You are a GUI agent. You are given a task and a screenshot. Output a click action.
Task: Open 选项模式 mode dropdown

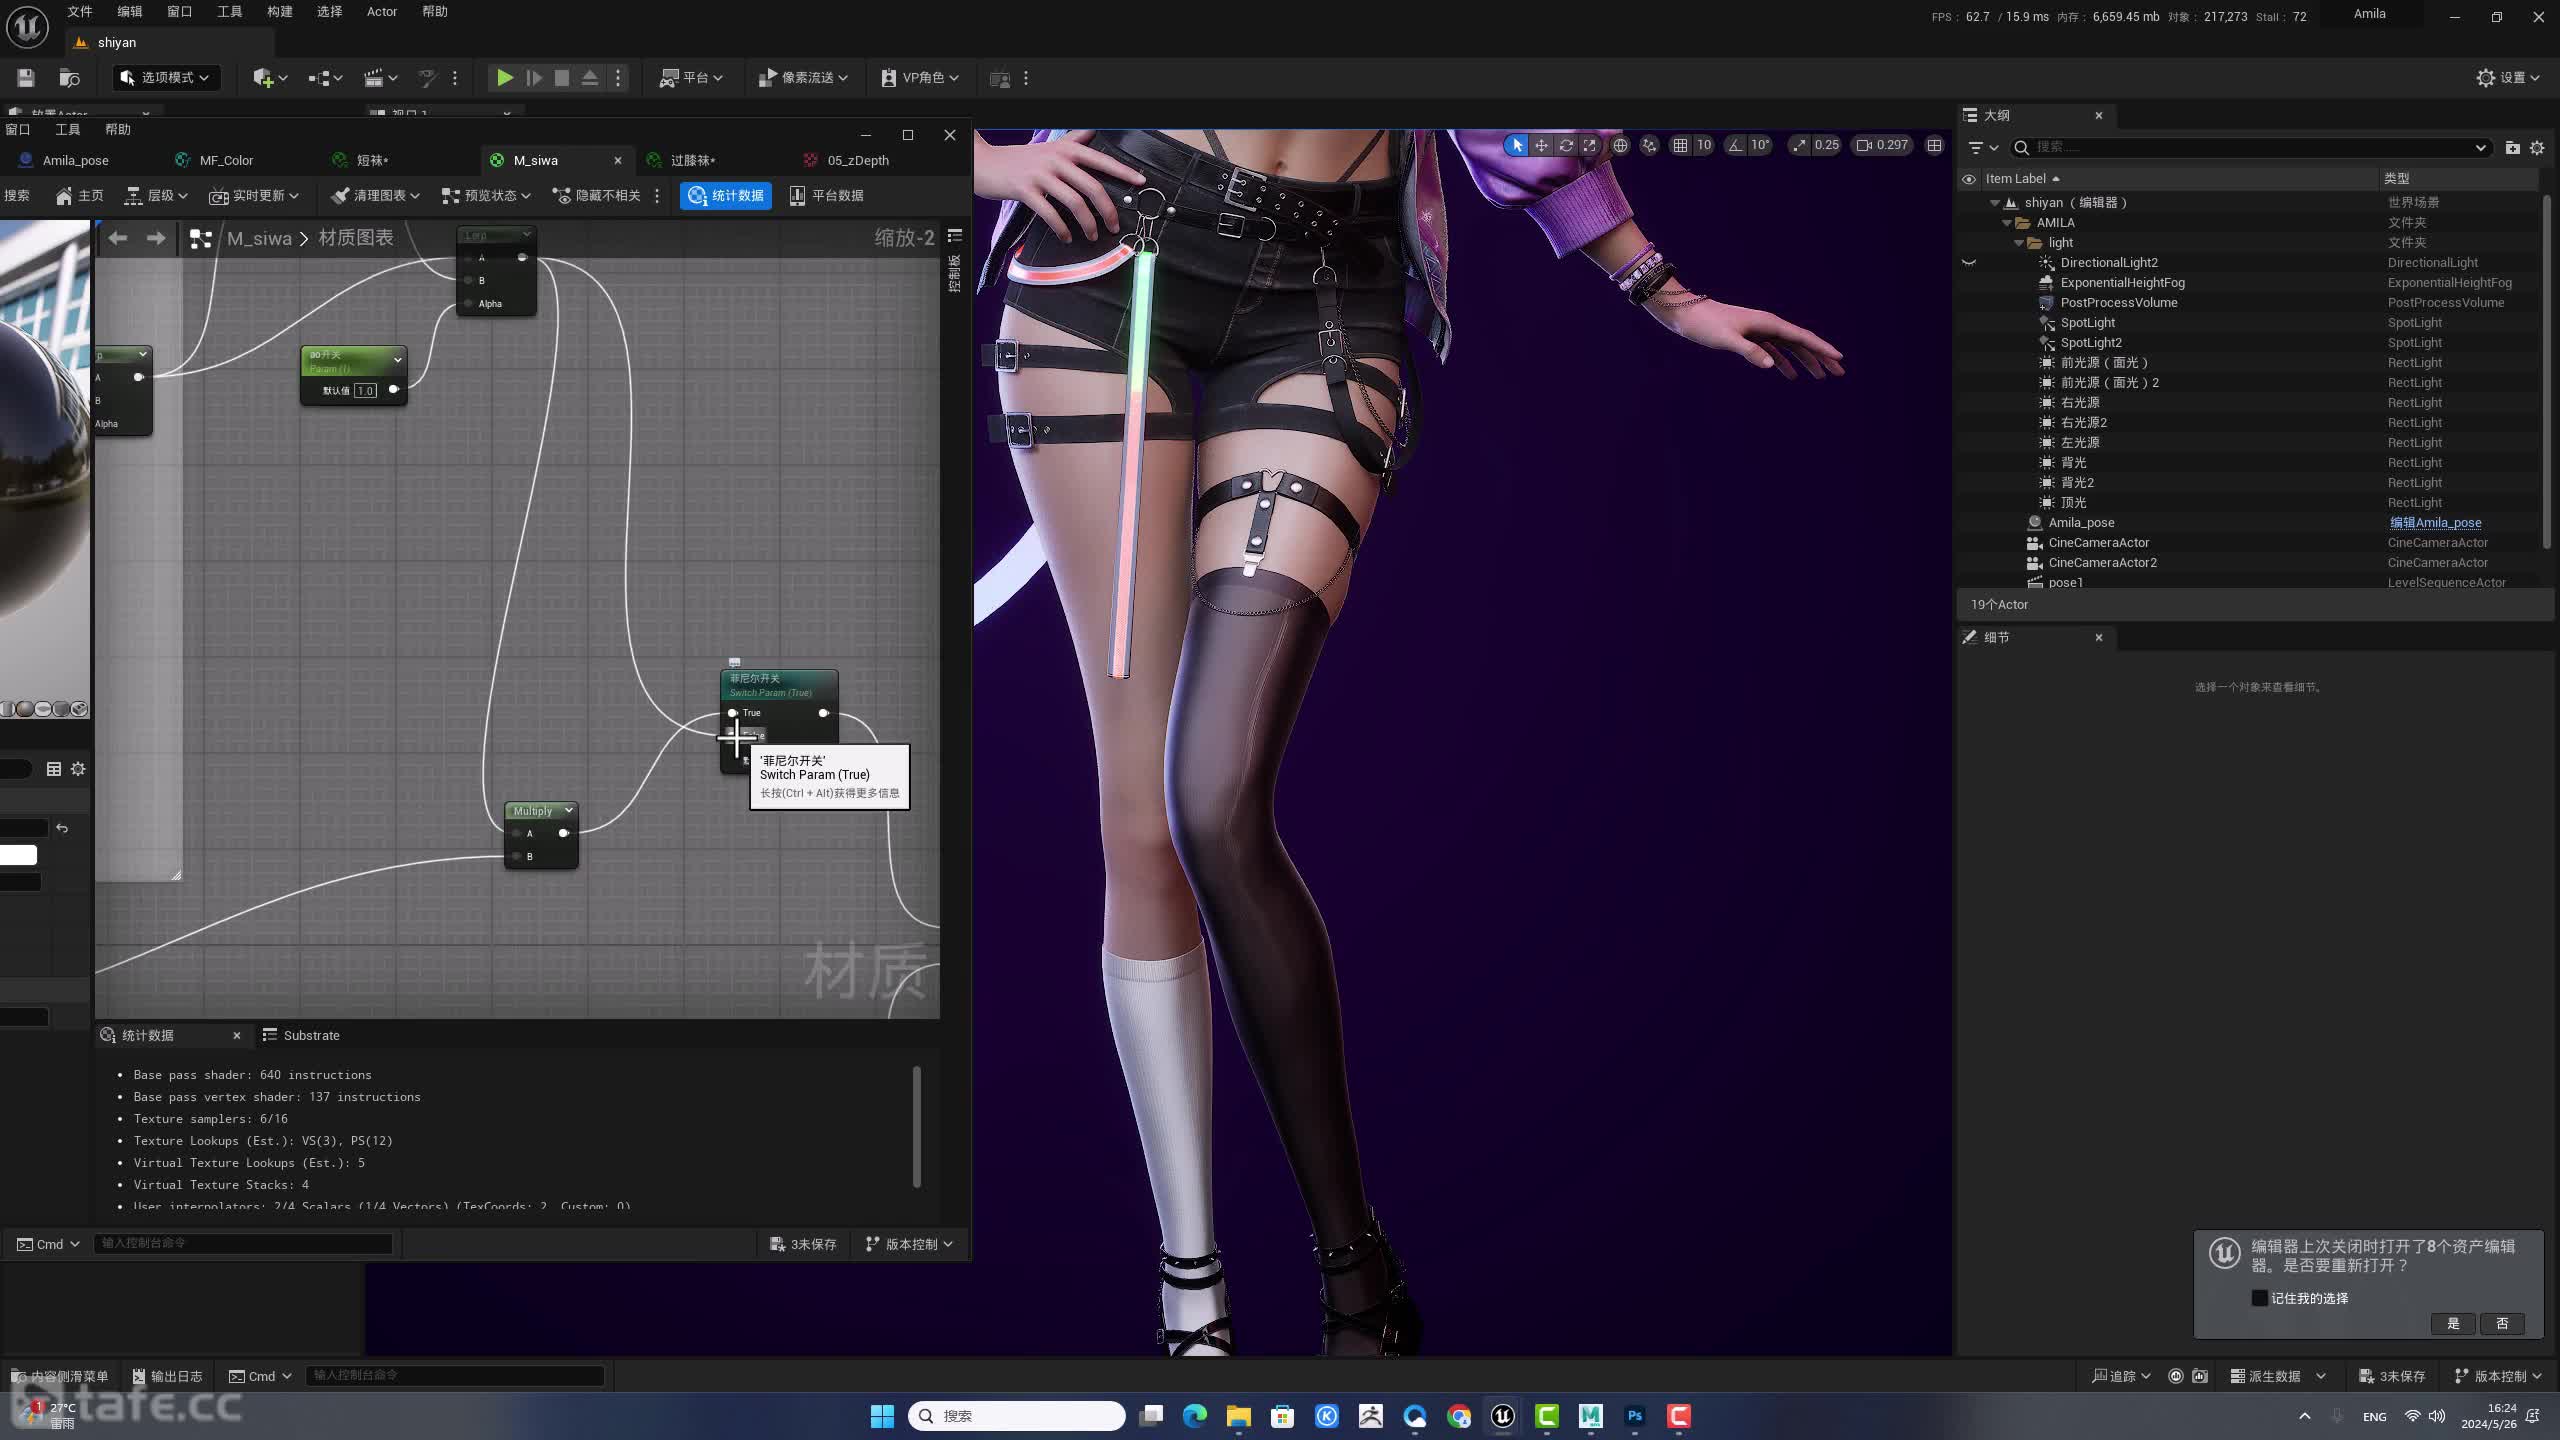click(165, 78)
